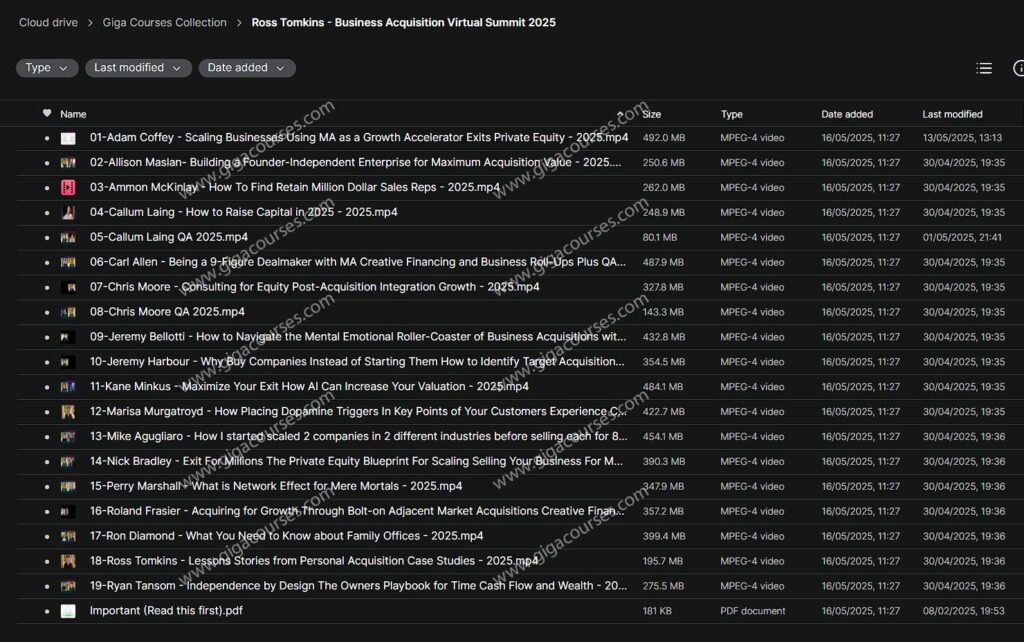Image resolution: width=1024 pixels, height=642 pixels.
Task: Click the list view icon
Action: point(984,68)
